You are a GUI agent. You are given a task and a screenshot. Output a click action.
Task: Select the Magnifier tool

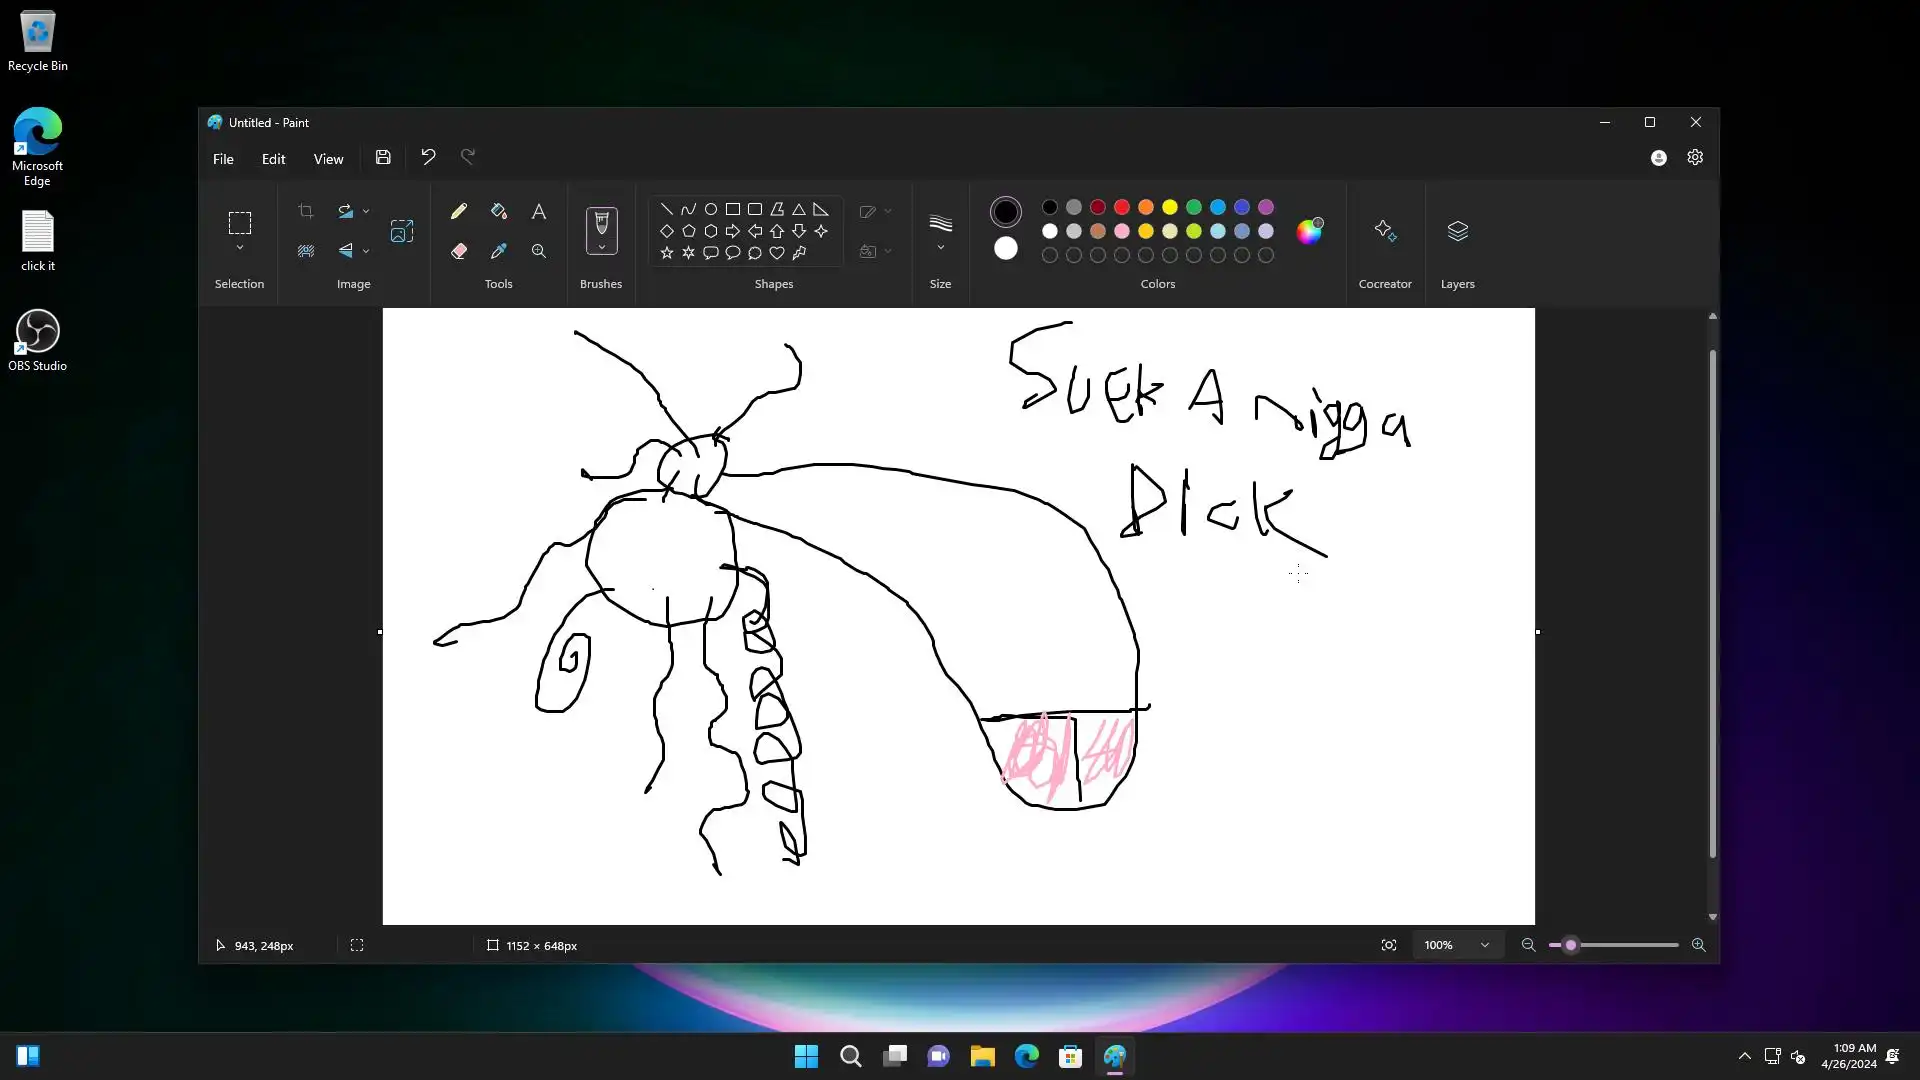coord(539,251)
